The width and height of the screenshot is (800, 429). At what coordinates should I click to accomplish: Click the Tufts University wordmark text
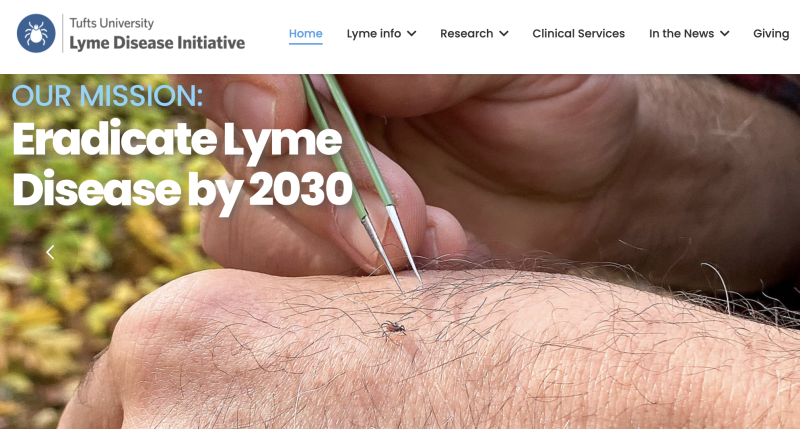click(111, 23)
